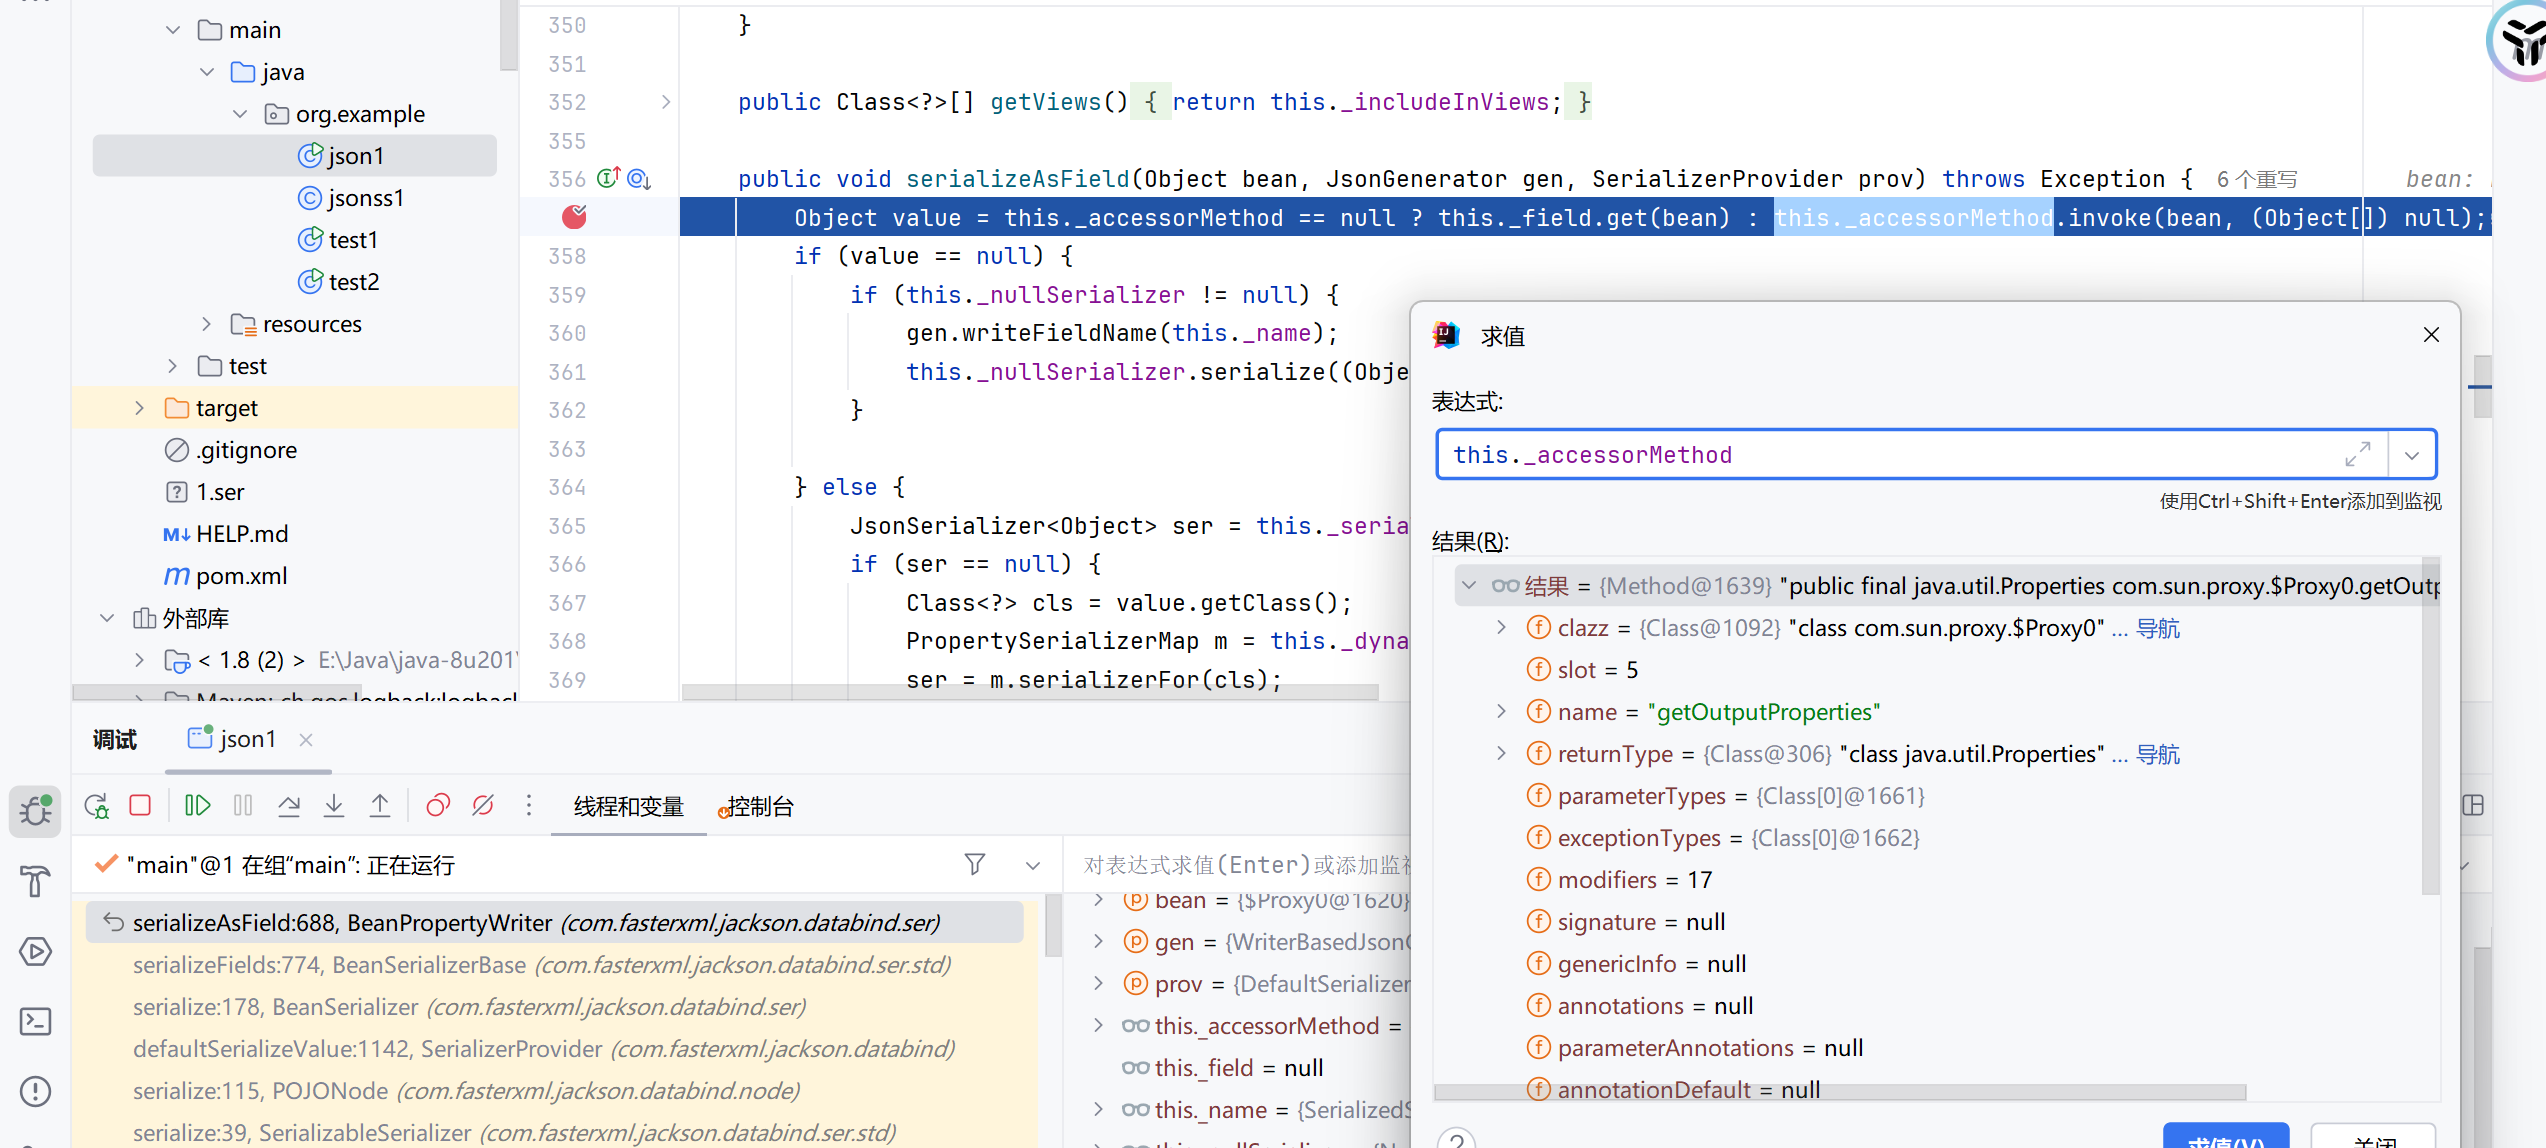Open the Build hammer tool window

[x=36, y=881]
